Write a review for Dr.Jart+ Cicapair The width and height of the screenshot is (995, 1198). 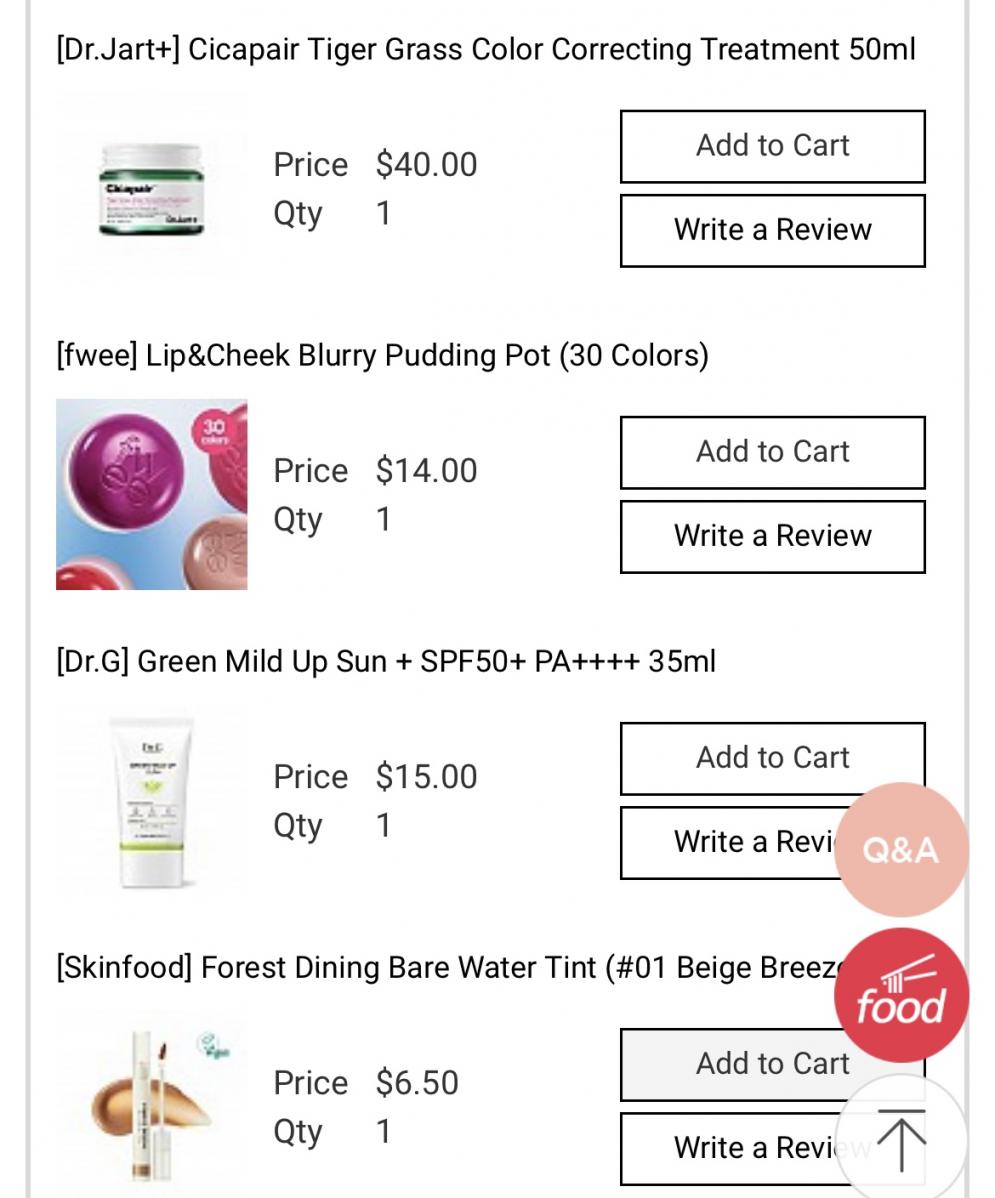tap(772, 230)
